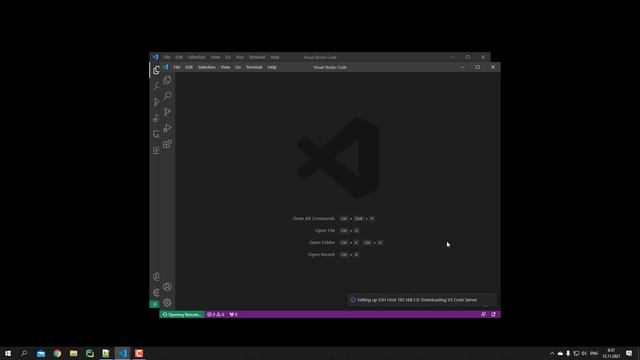The image size is (640, 360).
Task: Click green remote indicator of back window
Action: coord(154,304)
